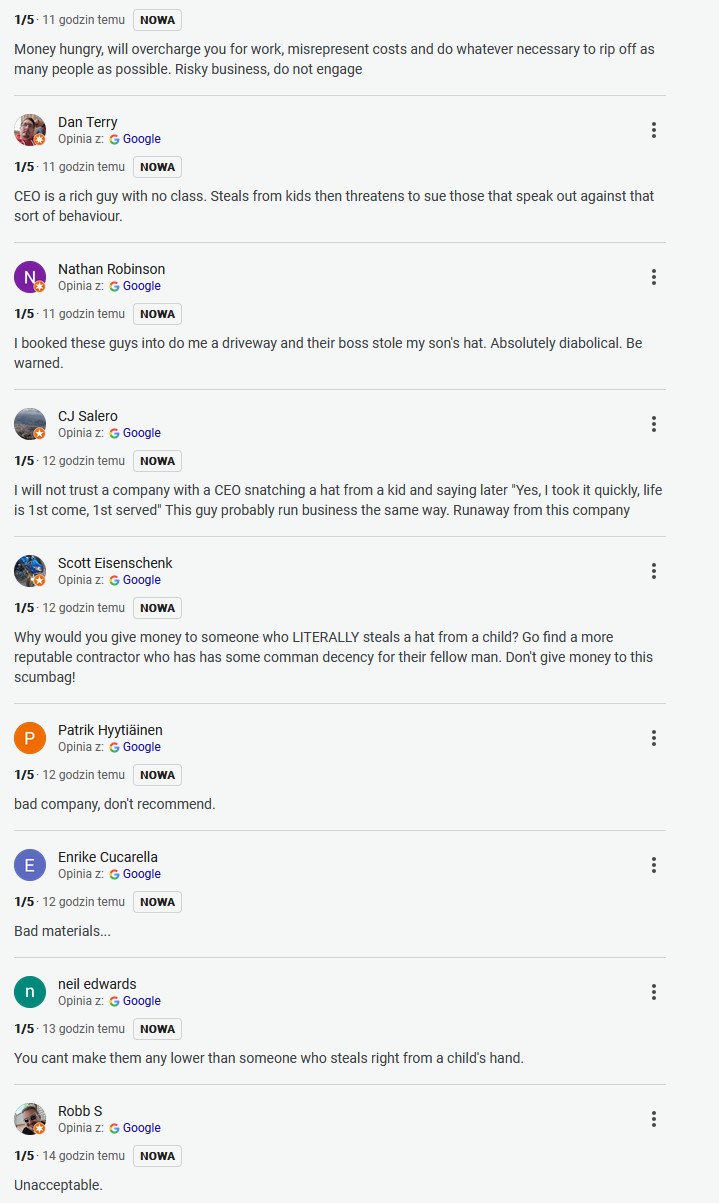Click the kebab menu beside CJ Salero

[653, 424]
